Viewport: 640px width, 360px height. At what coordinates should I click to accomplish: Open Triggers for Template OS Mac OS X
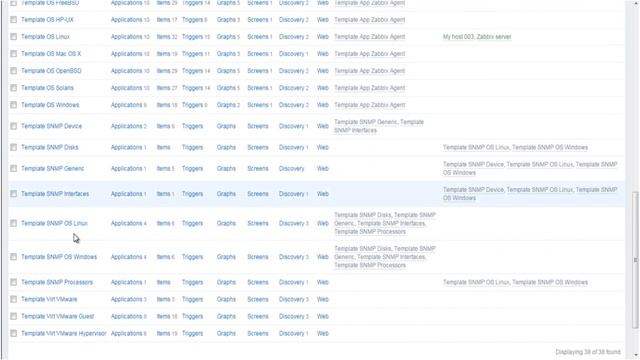coord(192,54)
